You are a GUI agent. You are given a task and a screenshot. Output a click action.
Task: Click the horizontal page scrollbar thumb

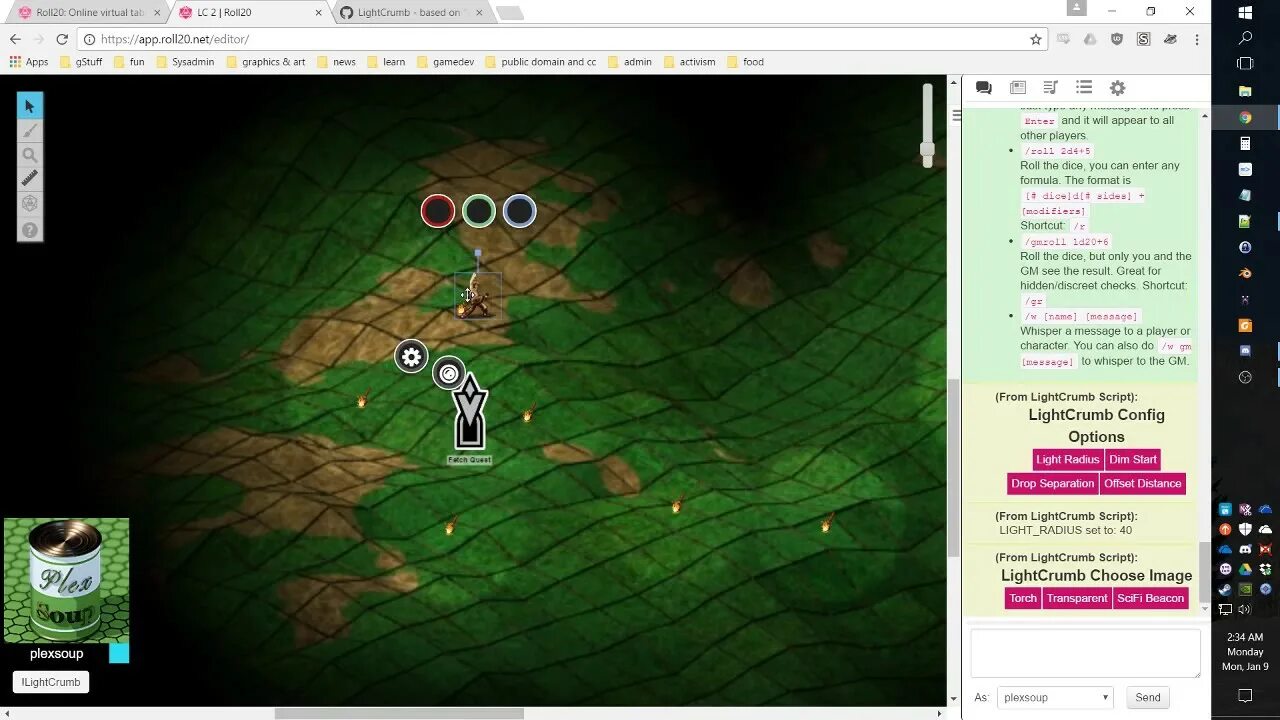(x=399, y=714)
